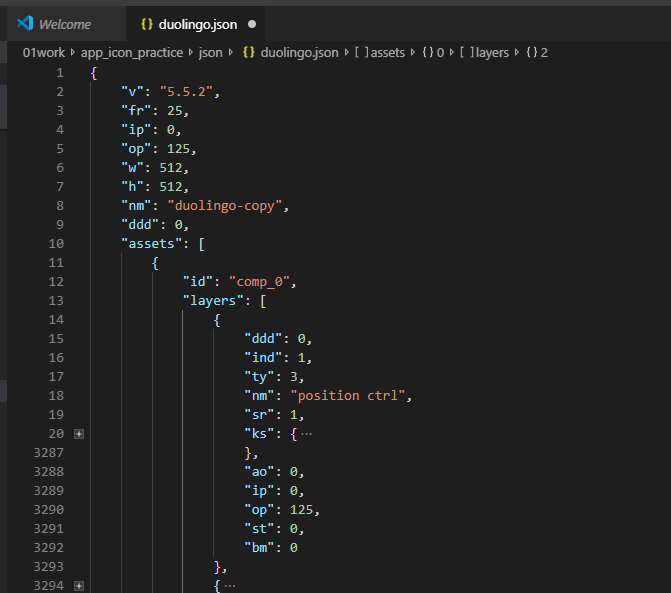Click the collapsed ellipsis after "ks": {
The height and width of the screenshot is (593, 671).
click(x=306, y=434)
